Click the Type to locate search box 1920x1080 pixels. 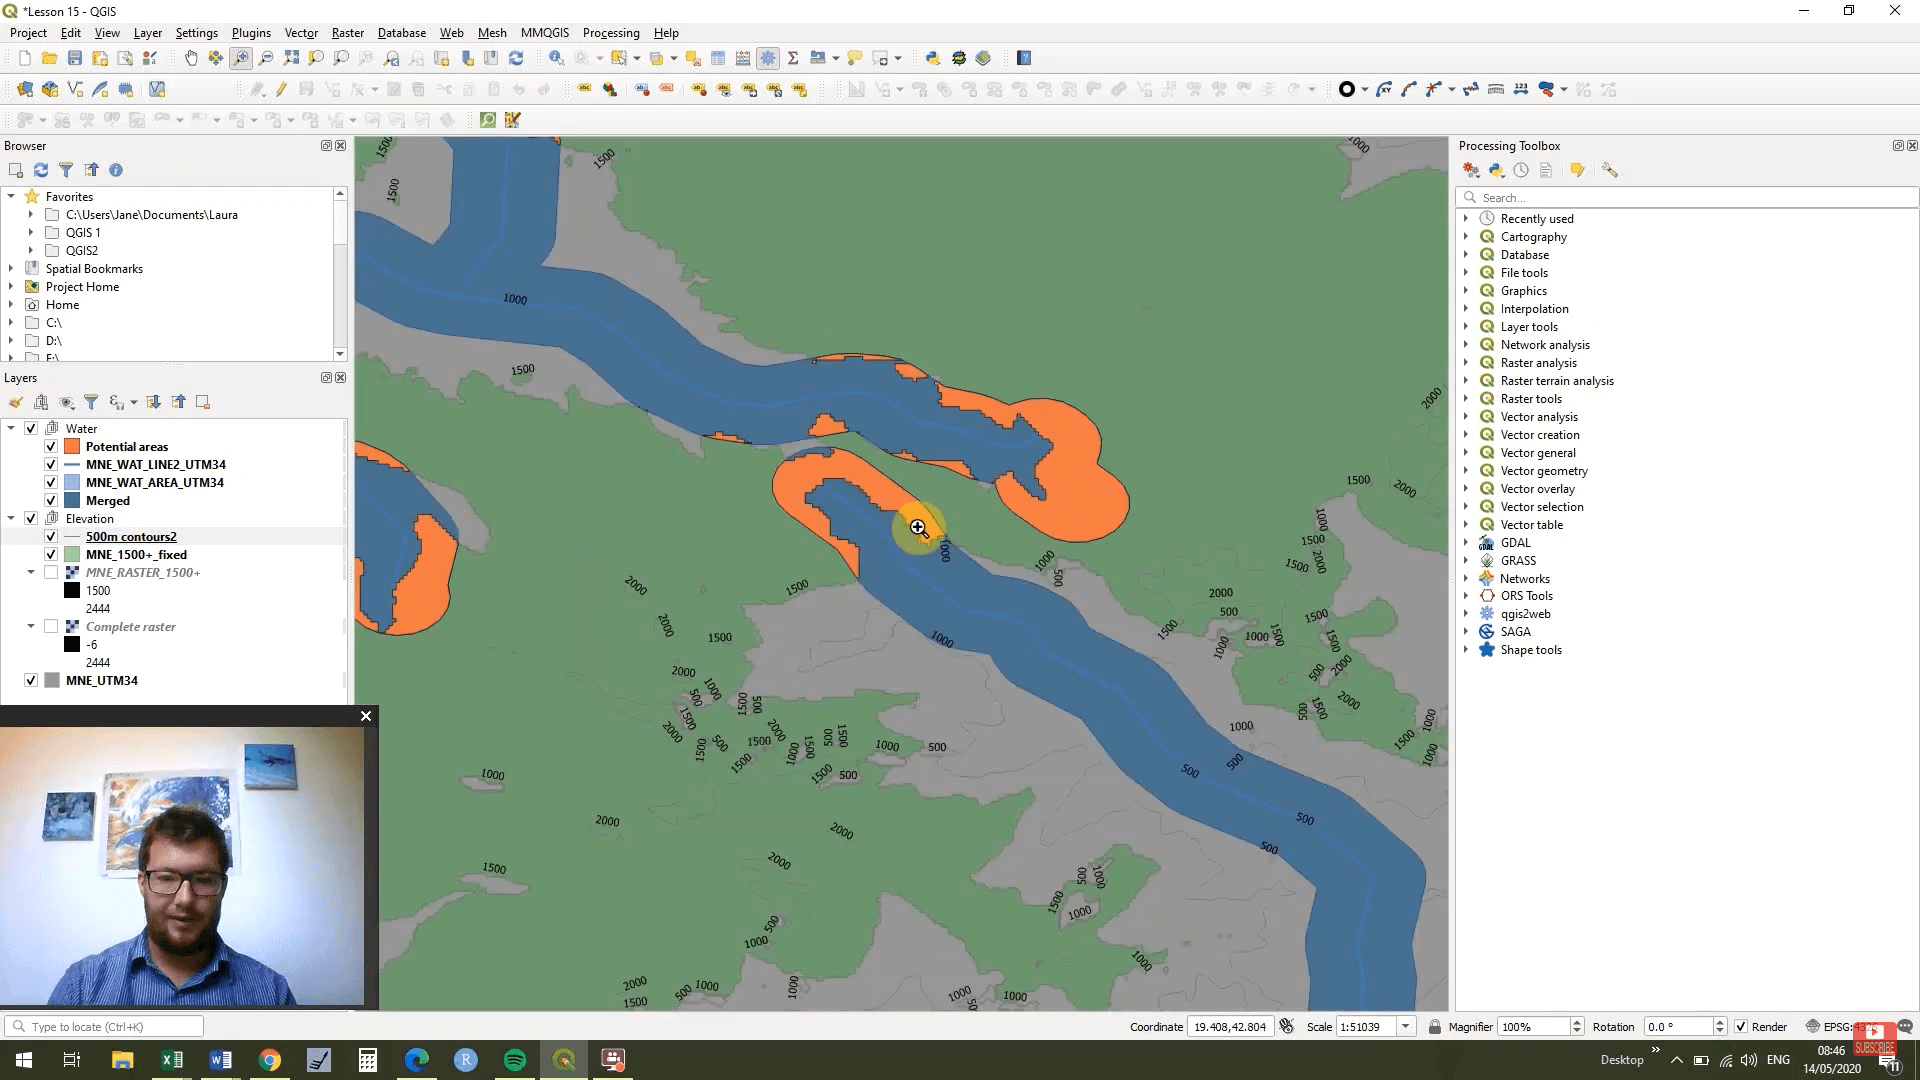(104, 1027)
